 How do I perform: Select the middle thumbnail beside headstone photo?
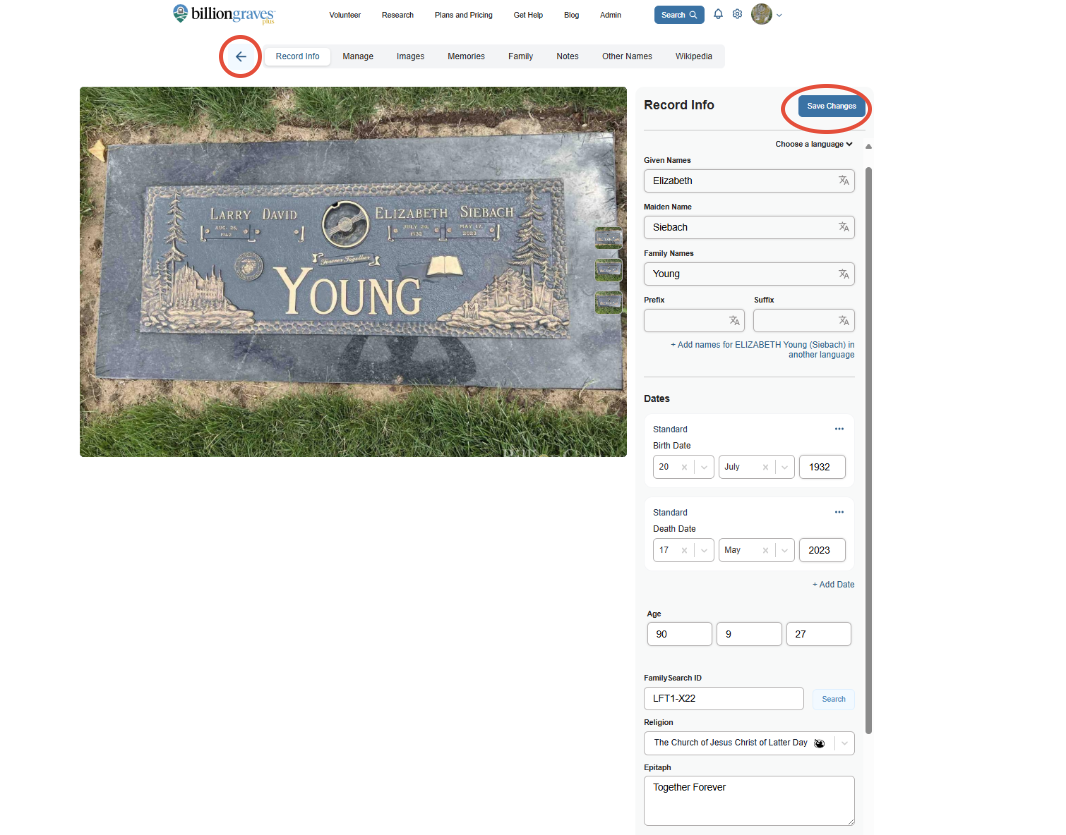click(608, 270)
